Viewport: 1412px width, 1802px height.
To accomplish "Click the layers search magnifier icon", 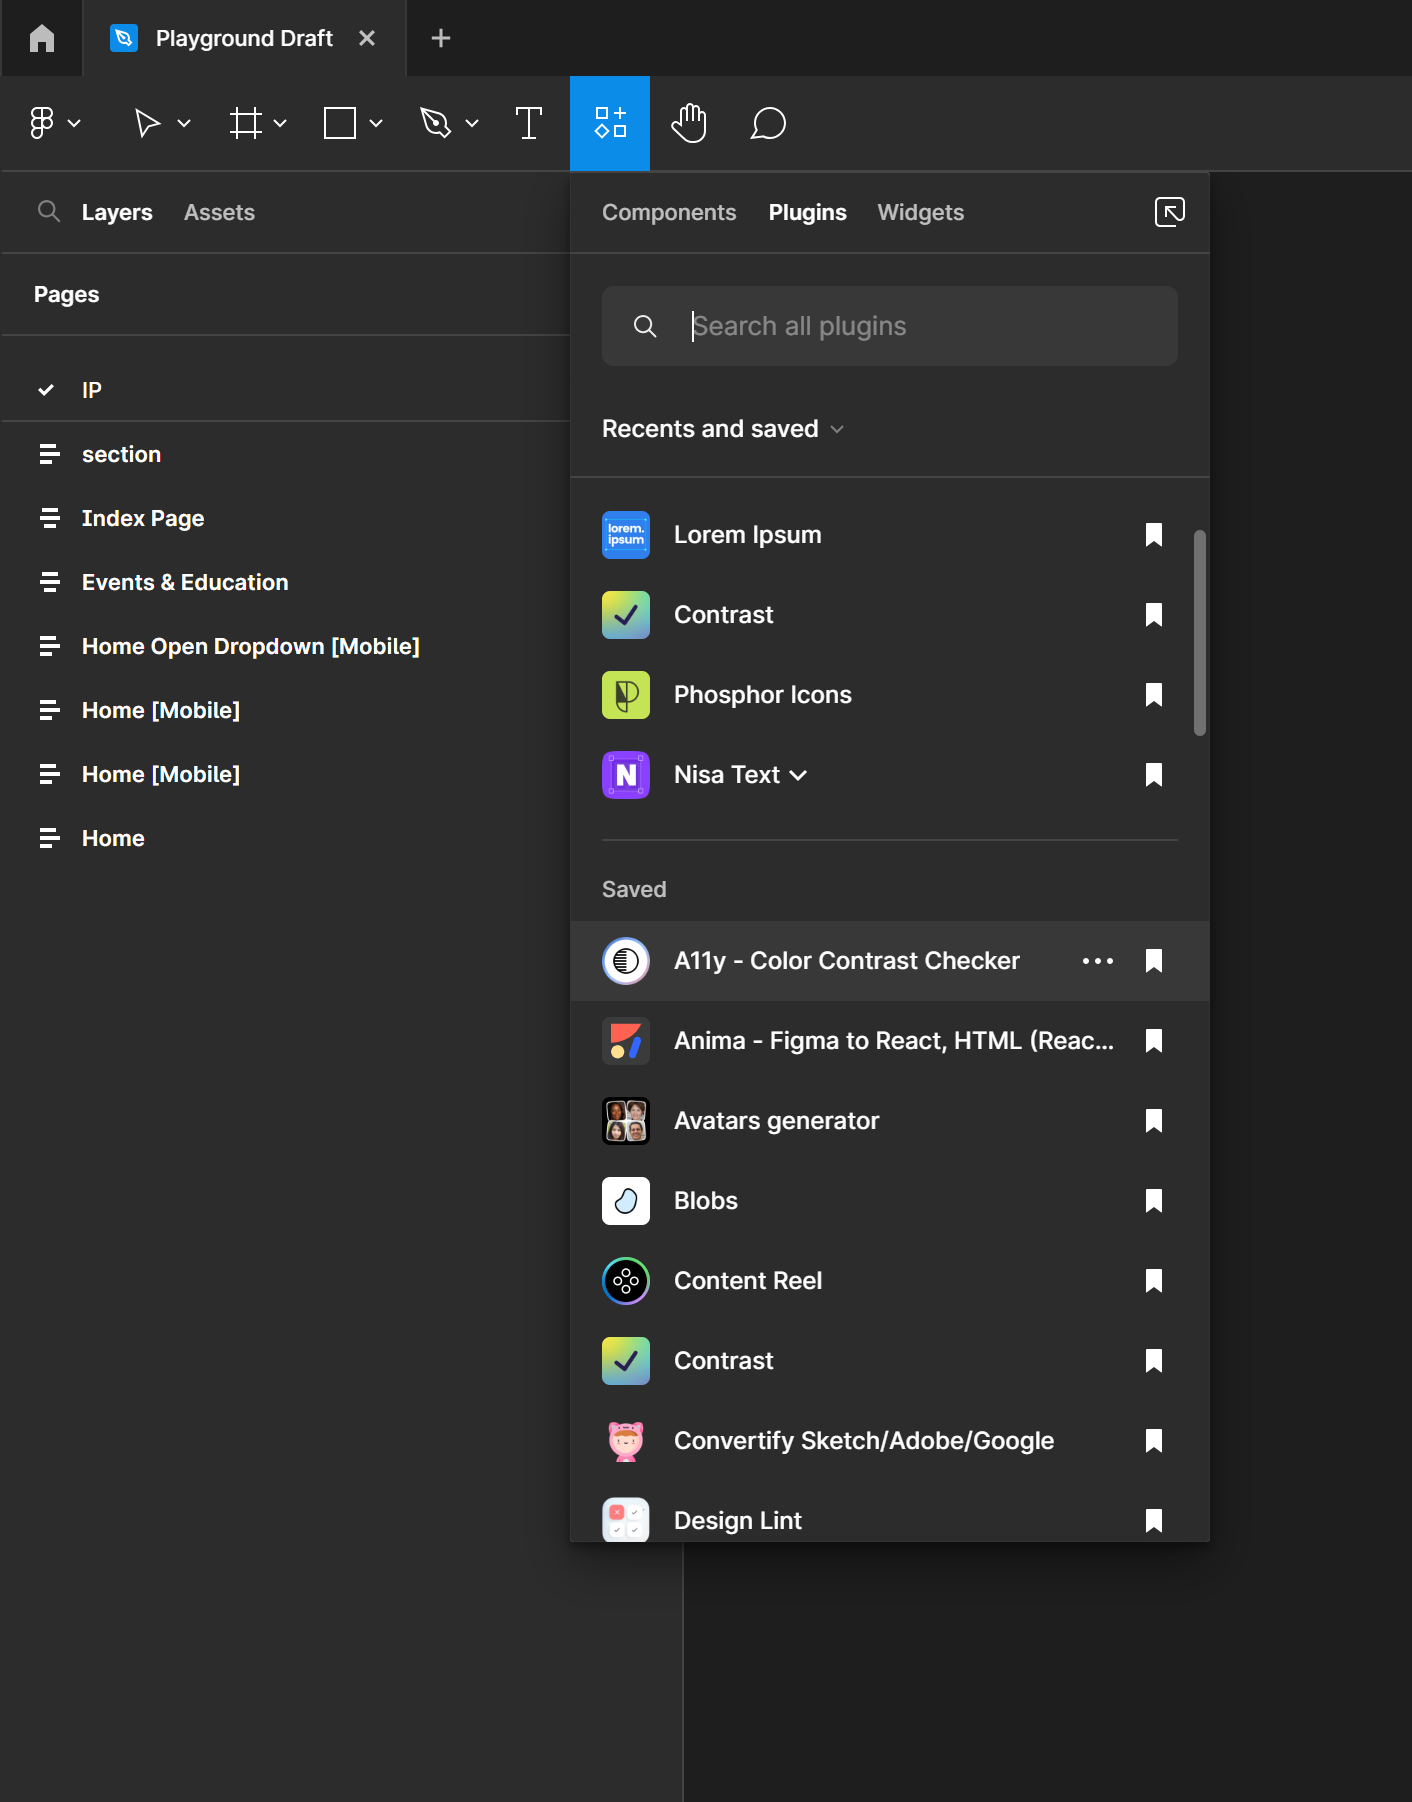I will 48,211.
